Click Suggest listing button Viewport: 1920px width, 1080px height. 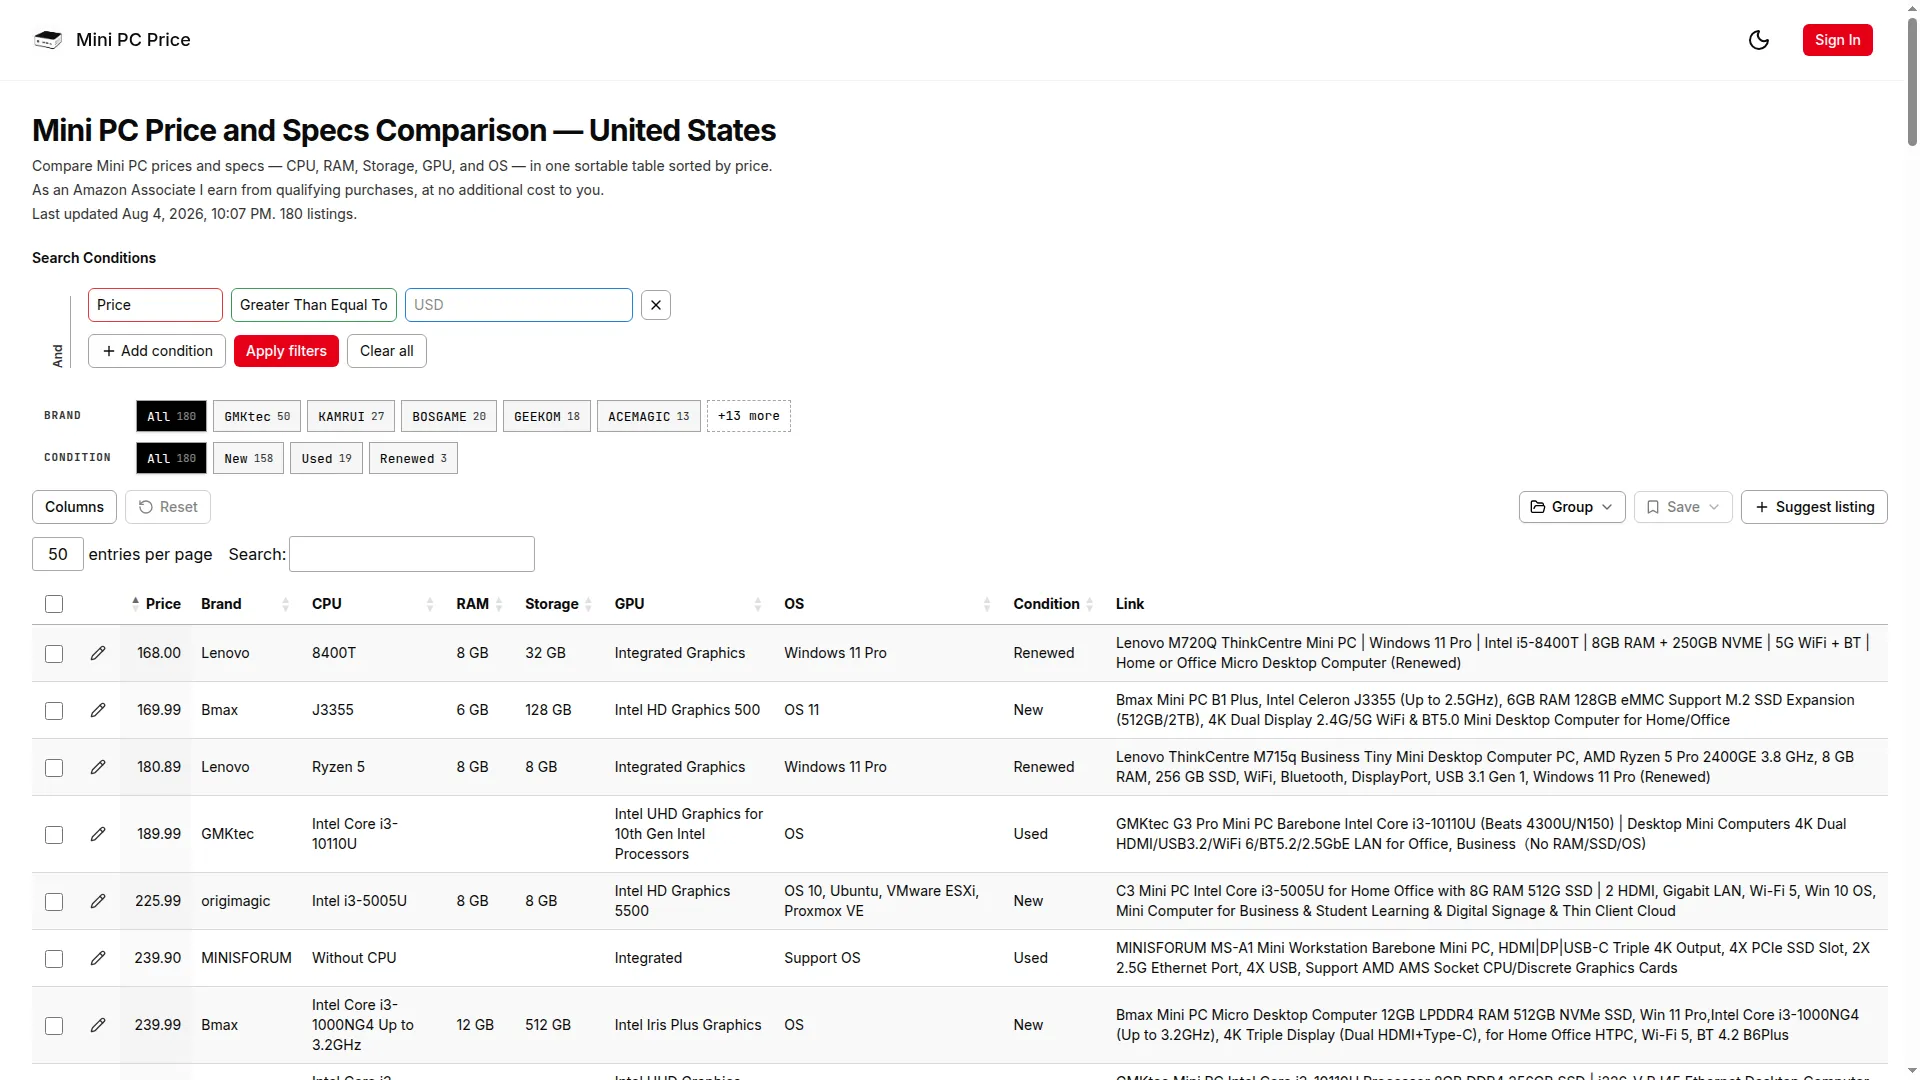tap(1814, 507)
